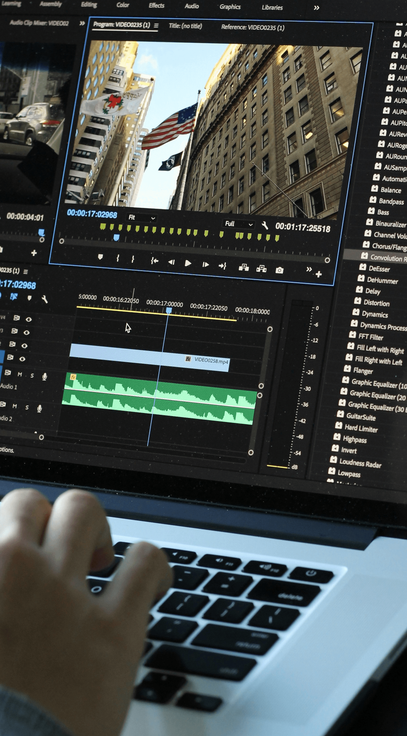Open timeline display settings wrench
This screenshot has height=736, width=407.
tap(45, 299)
